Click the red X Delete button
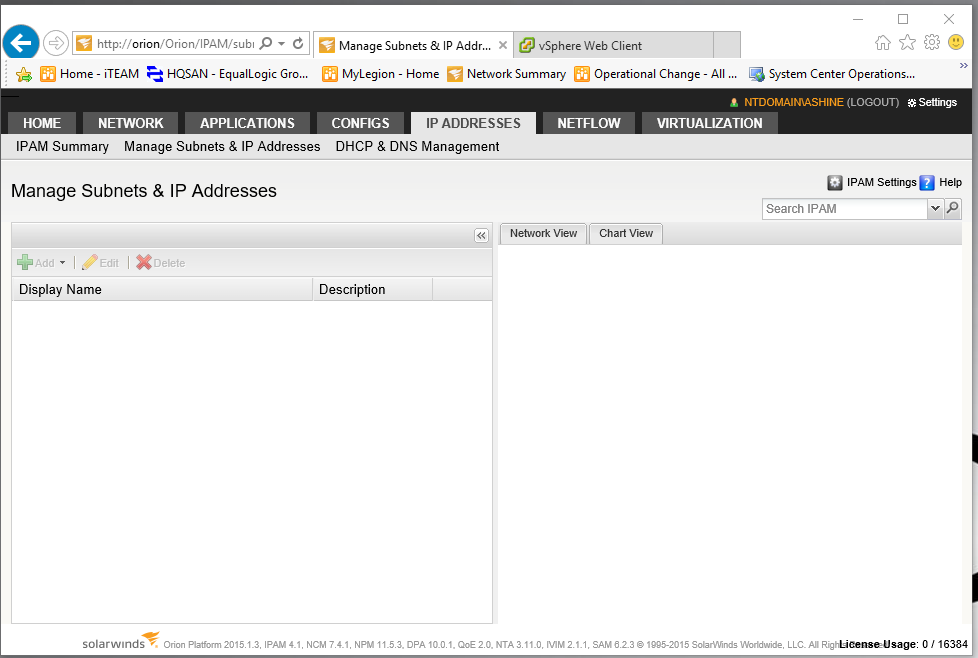This screenshot has width=978, height=658. point(160,263)
